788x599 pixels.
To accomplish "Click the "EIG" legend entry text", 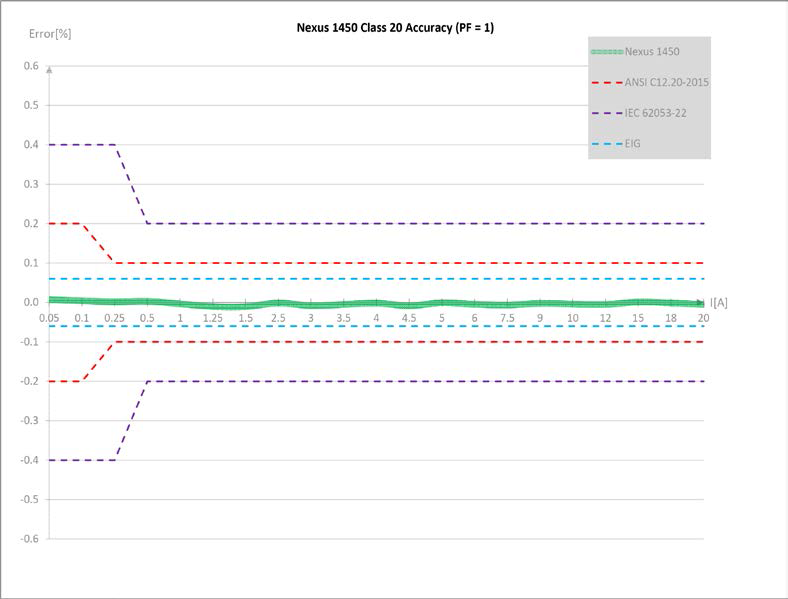I will (633, 143).
